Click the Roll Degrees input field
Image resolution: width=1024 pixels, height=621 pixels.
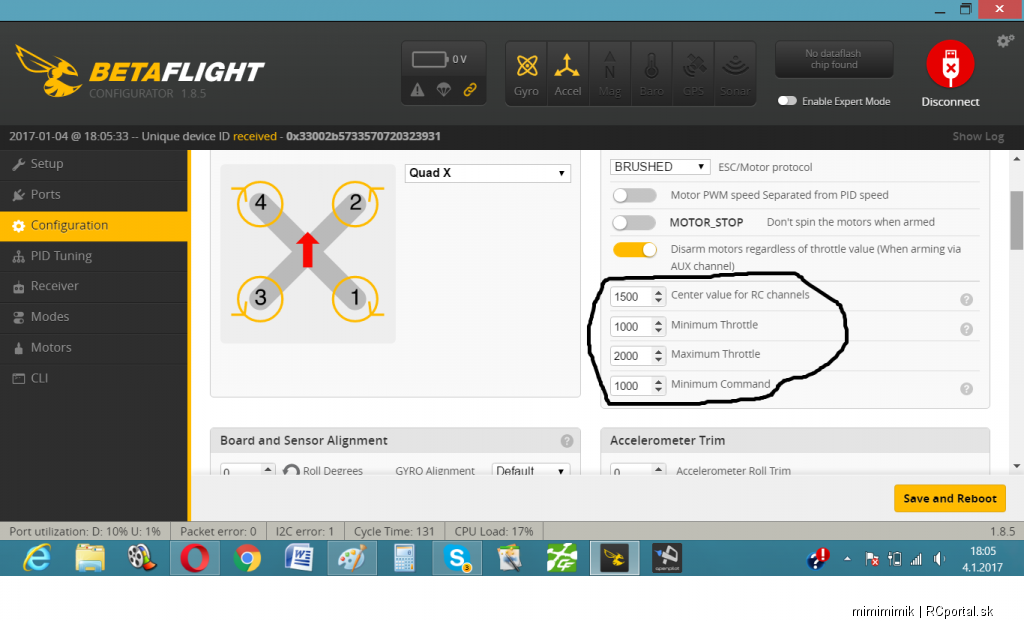coord(248,470)
